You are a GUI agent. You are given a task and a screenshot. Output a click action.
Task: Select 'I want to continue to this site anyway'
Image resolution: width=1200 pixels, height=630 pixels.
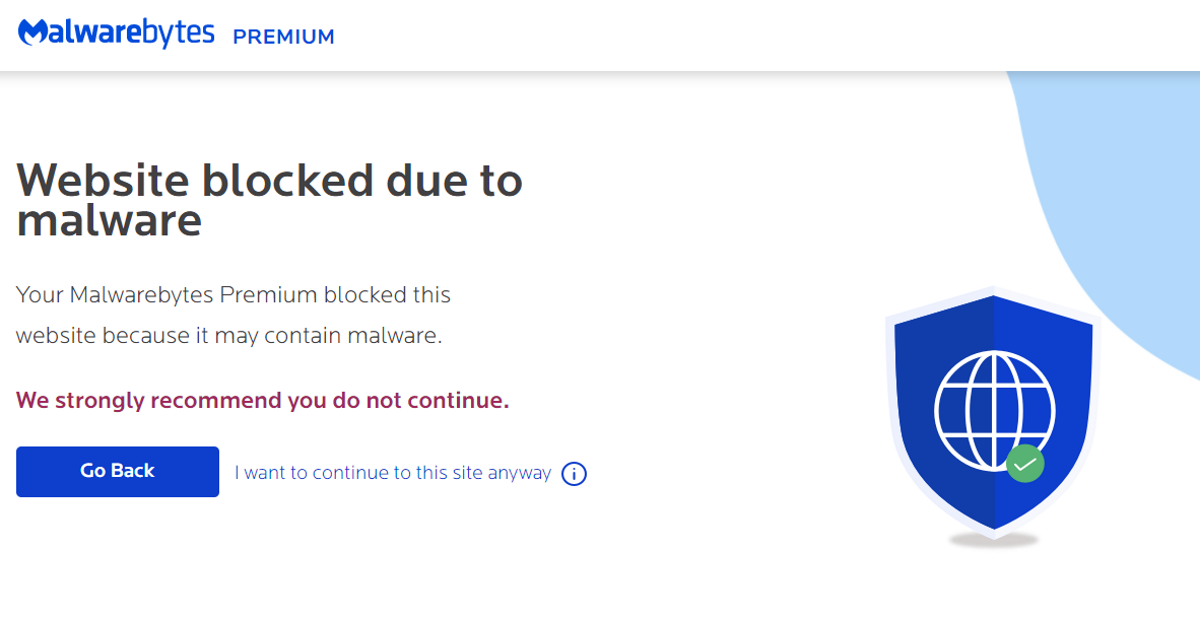click(x=392, y=472)
